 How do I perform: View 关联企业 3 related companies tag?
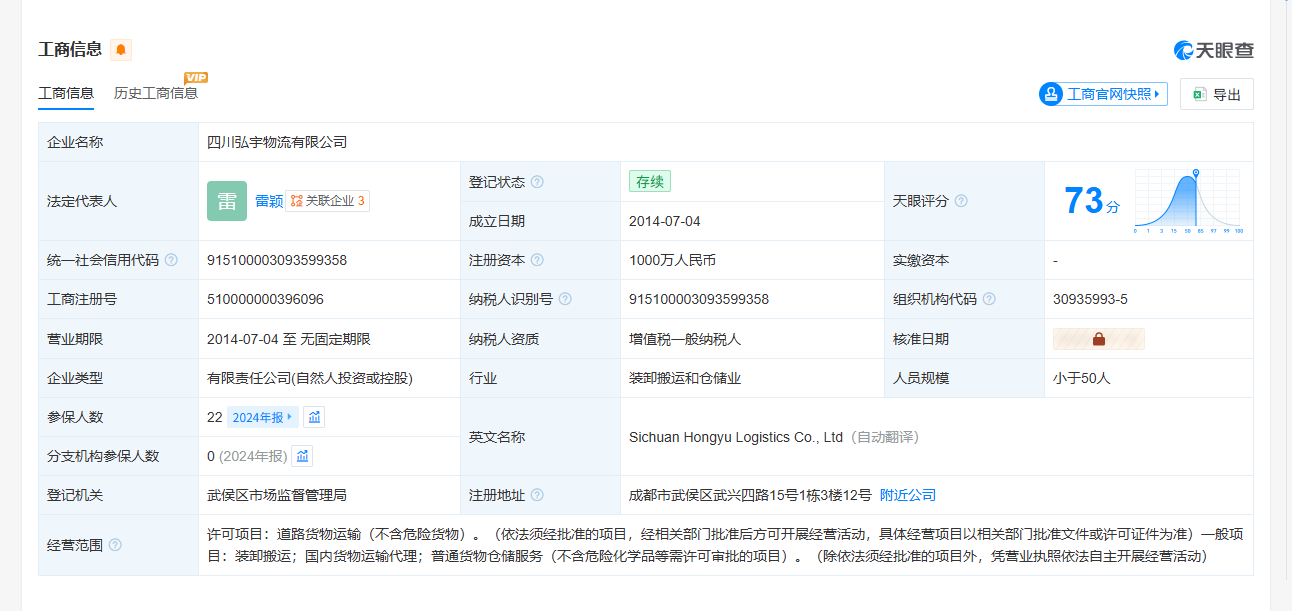[327, 201]
